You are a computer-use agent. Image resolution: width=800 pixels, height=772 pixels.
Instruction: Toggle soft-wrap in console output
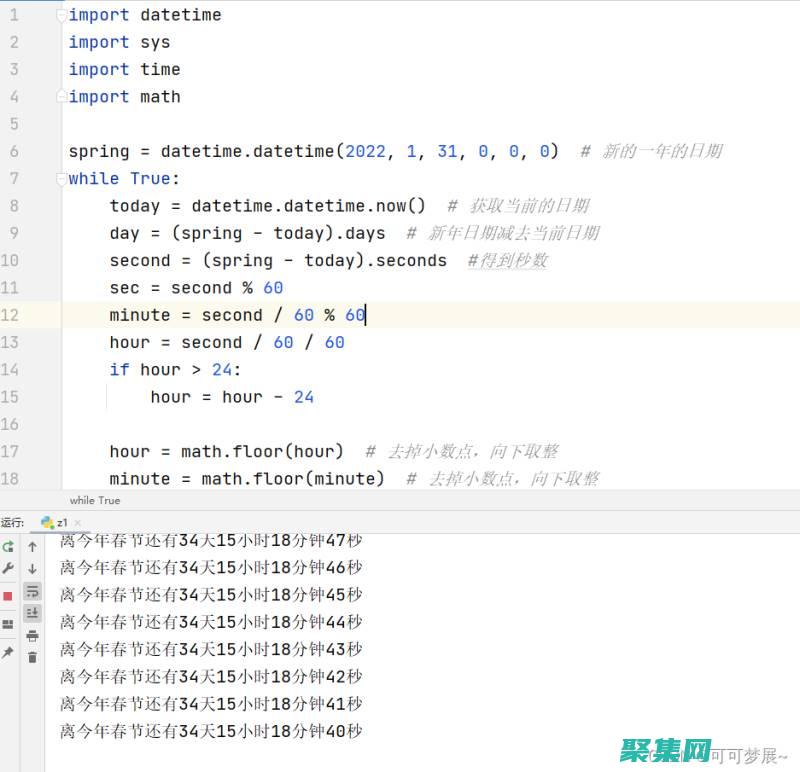[x=32, y=591]
